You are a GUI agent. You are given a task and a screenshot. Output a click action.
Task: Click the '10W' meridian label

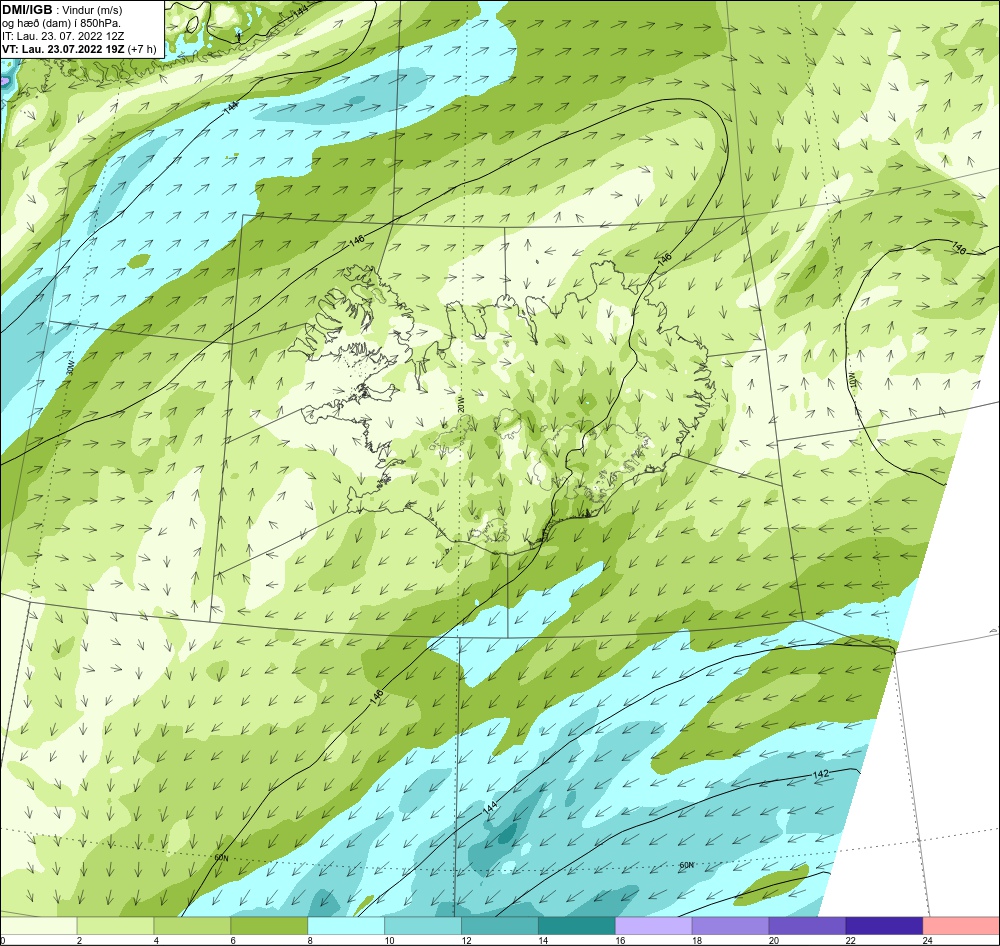[851, 379]
